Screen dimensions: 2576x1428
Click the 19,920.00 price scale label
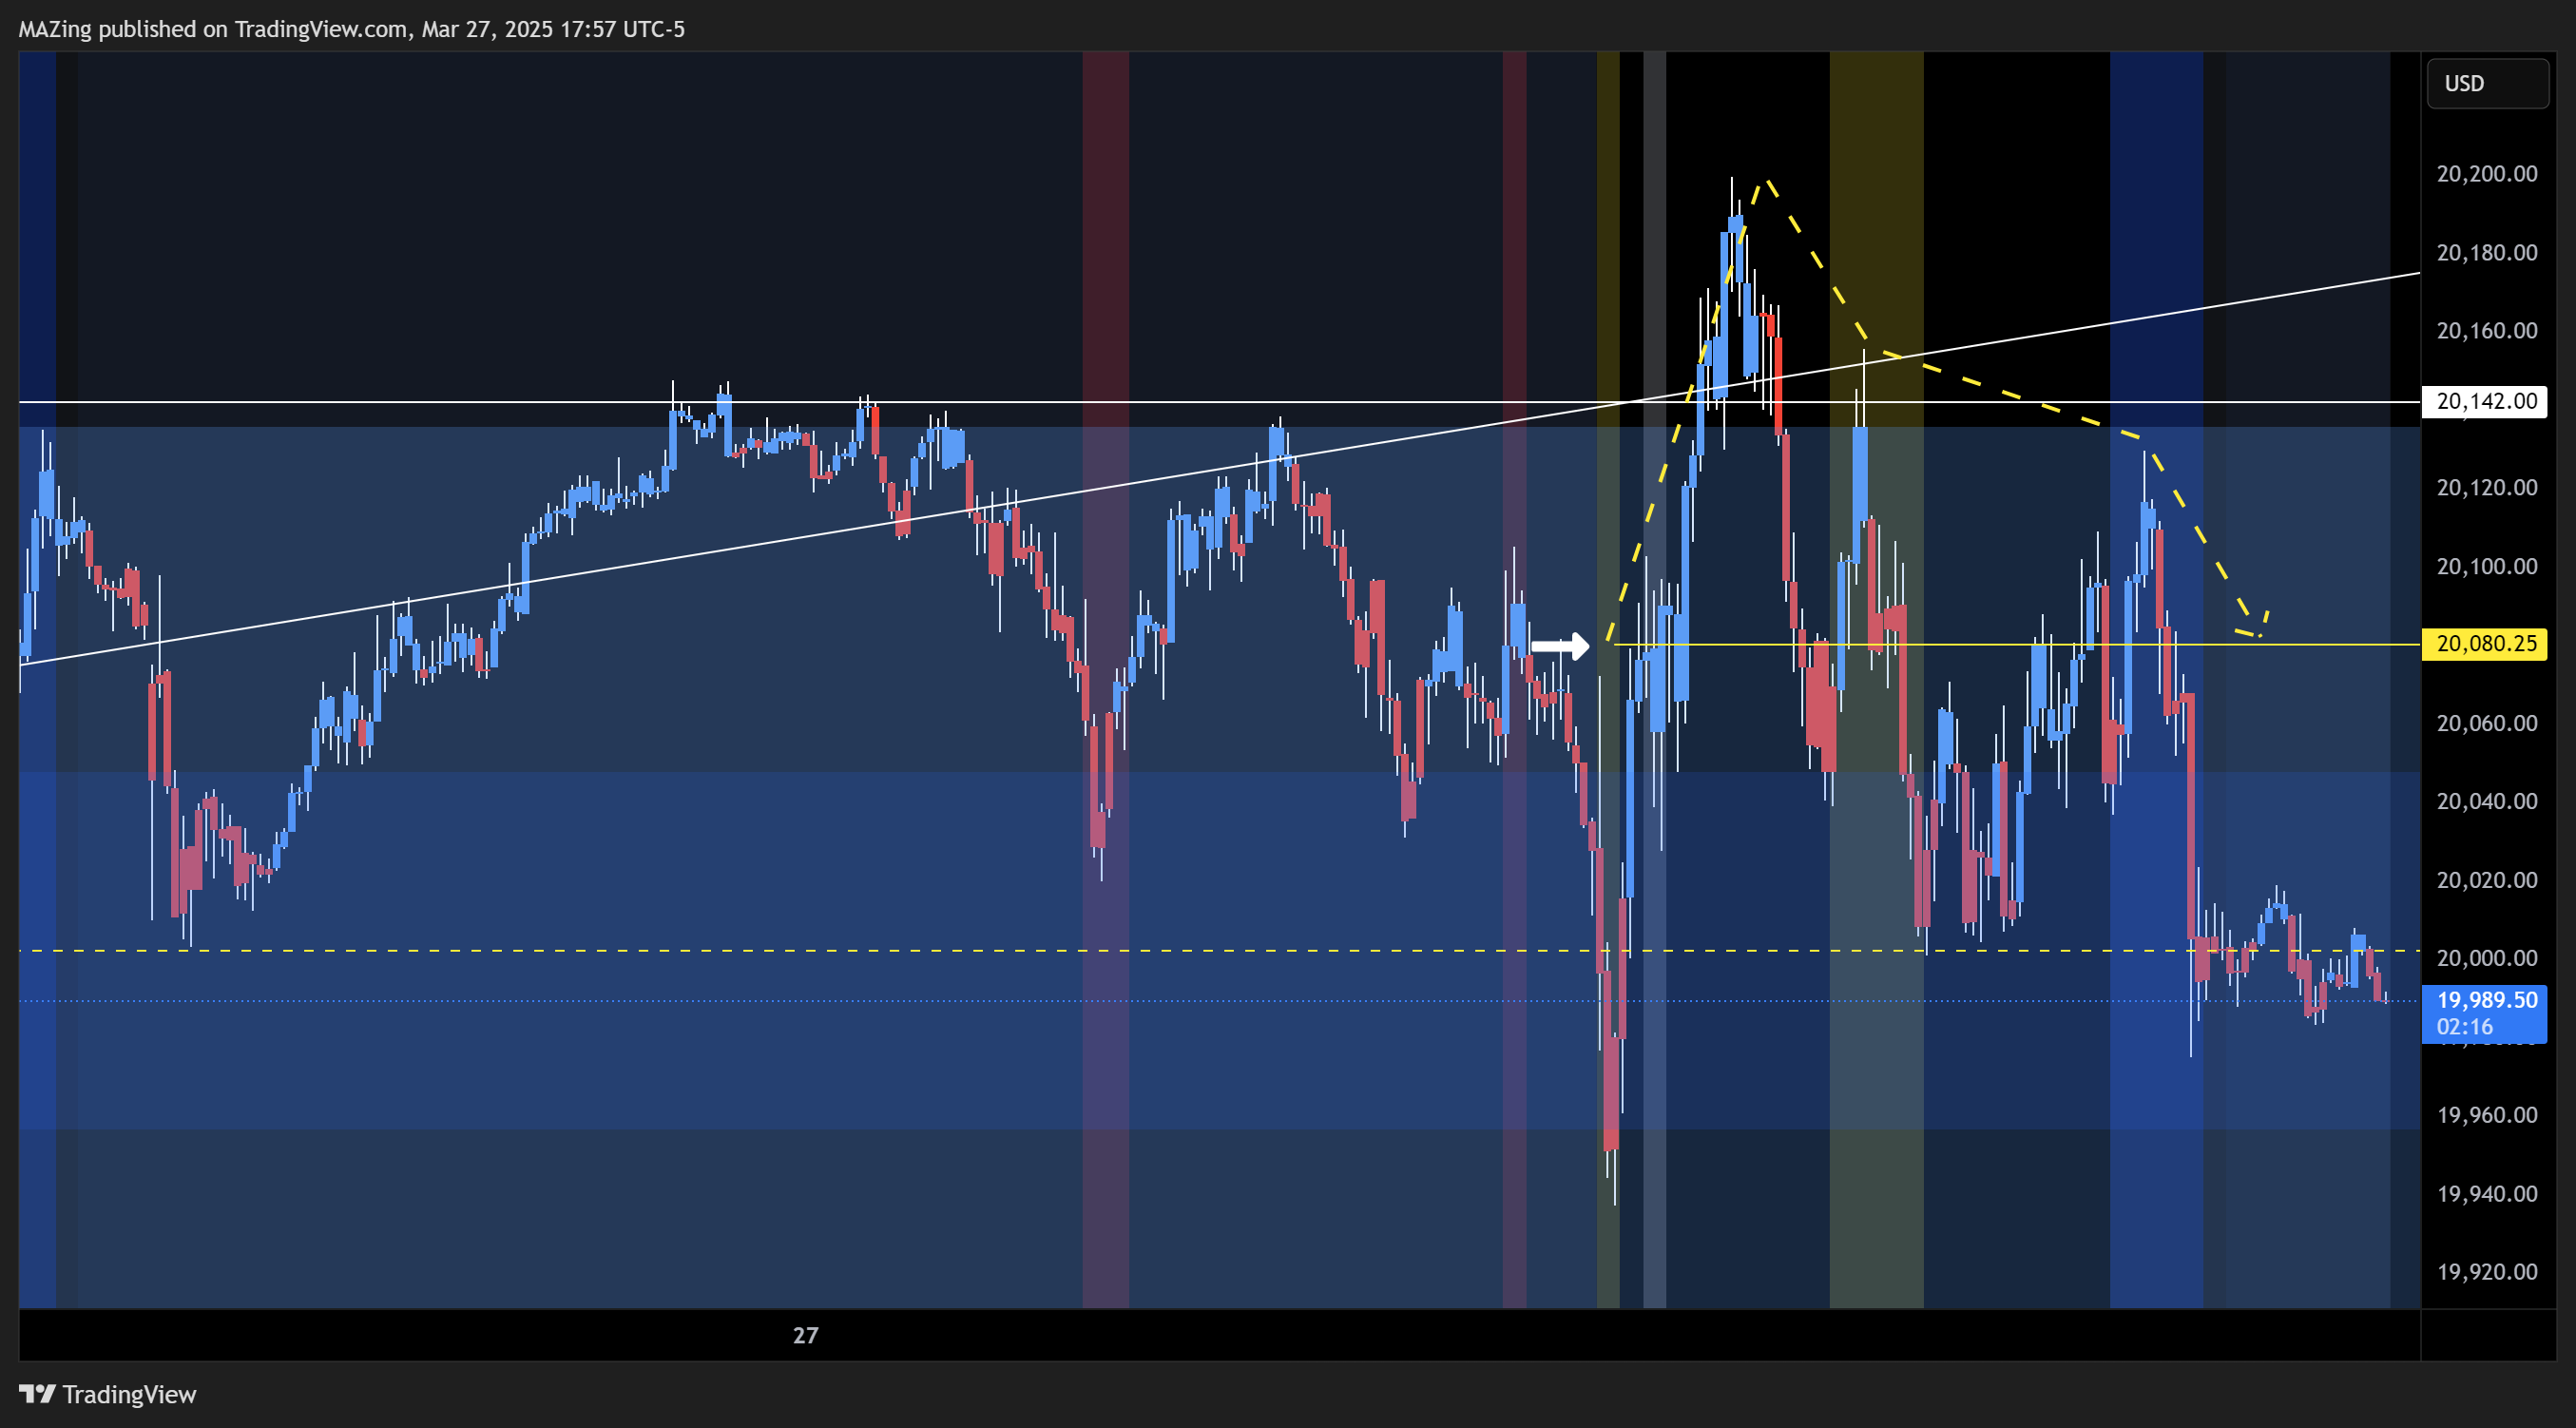pyautogui.click(x=2486, y=1272)
